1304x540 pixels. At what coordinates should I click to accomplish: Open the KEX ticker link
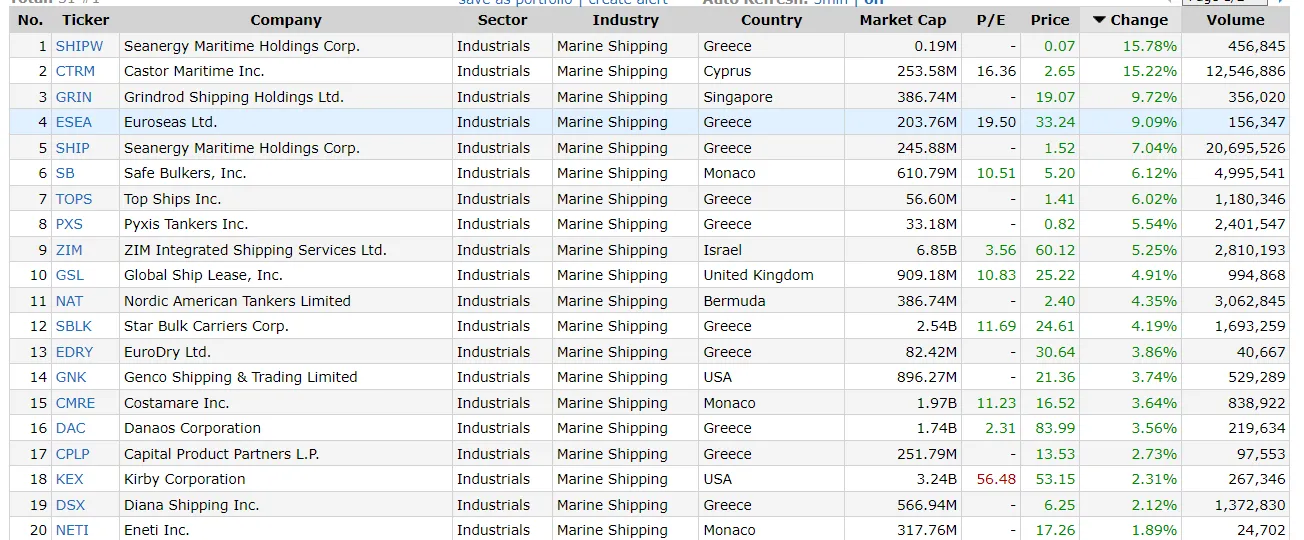click(x=70, y=479)
